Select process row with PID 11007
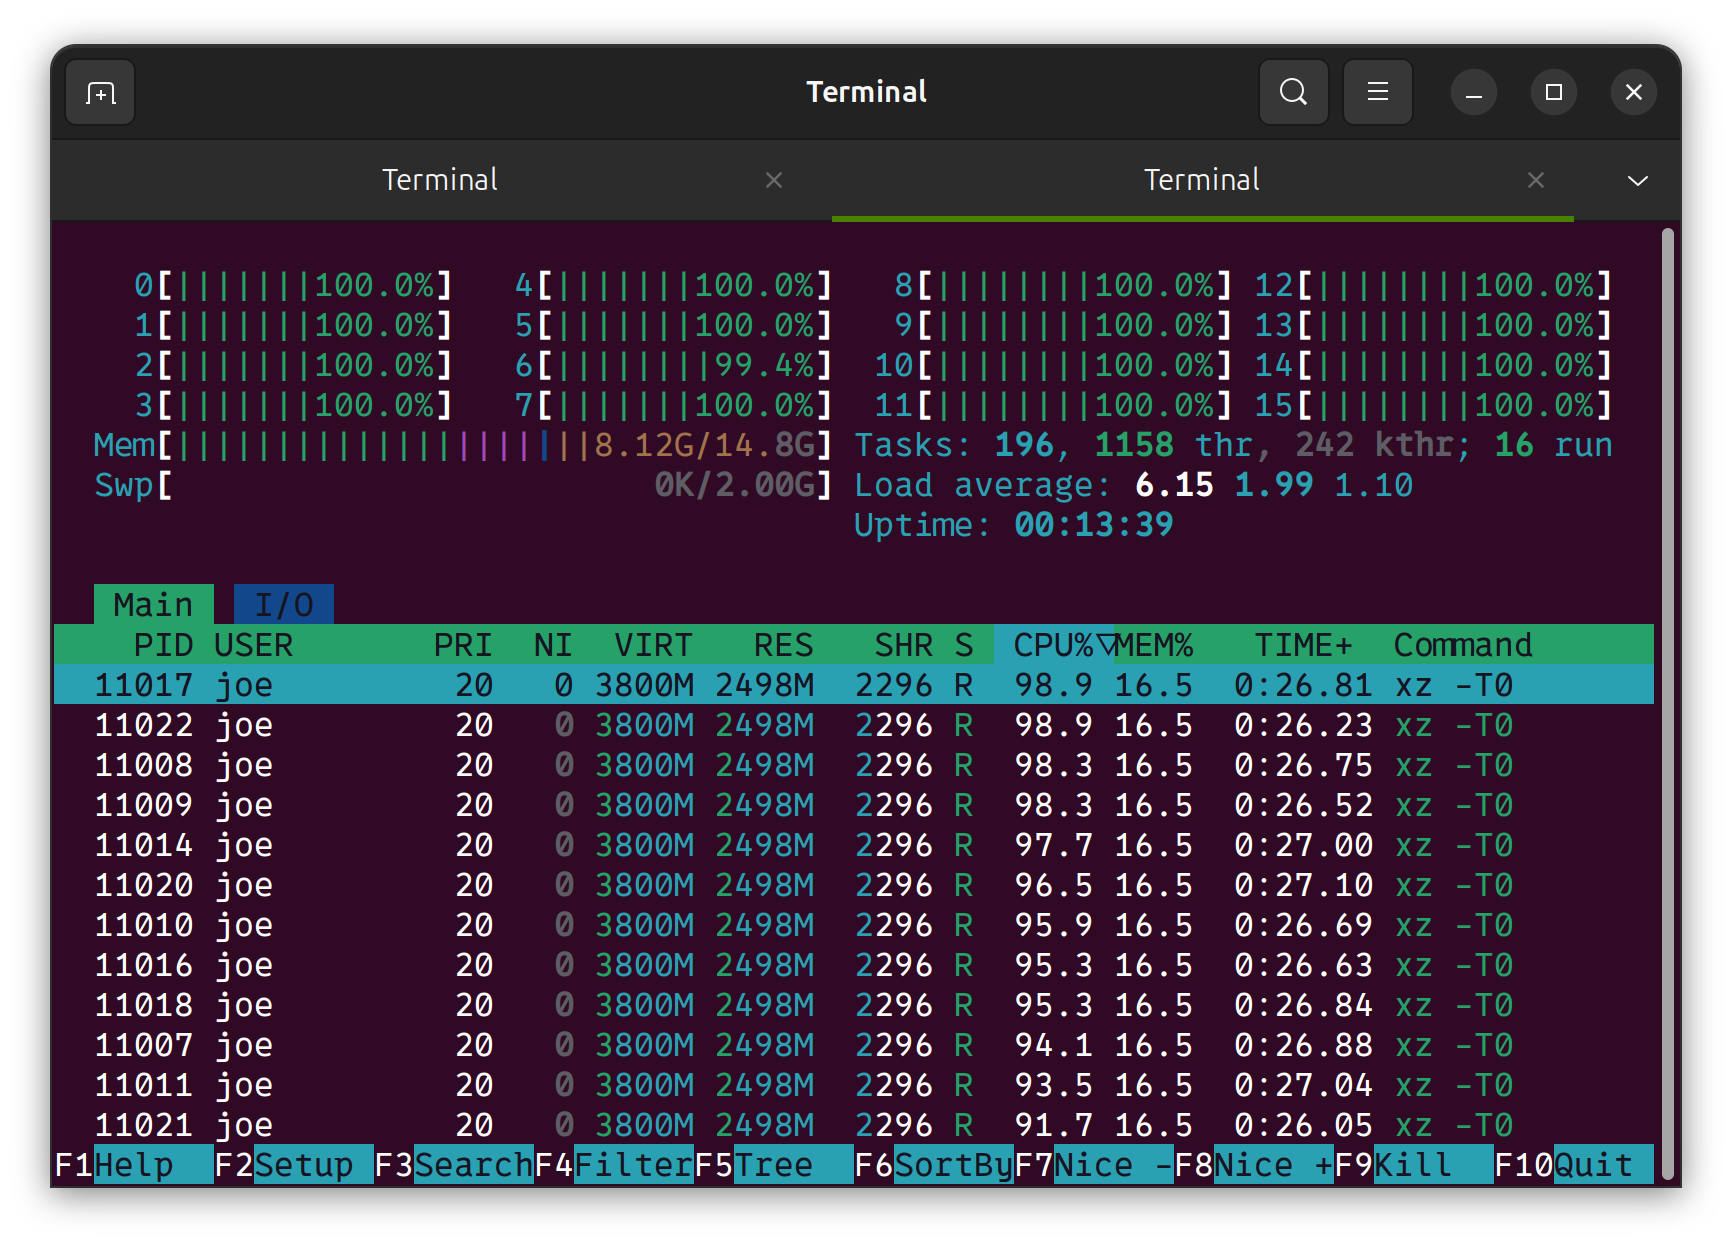The height and width of the screenshot is (1244, 1732). pos(854,1045)
